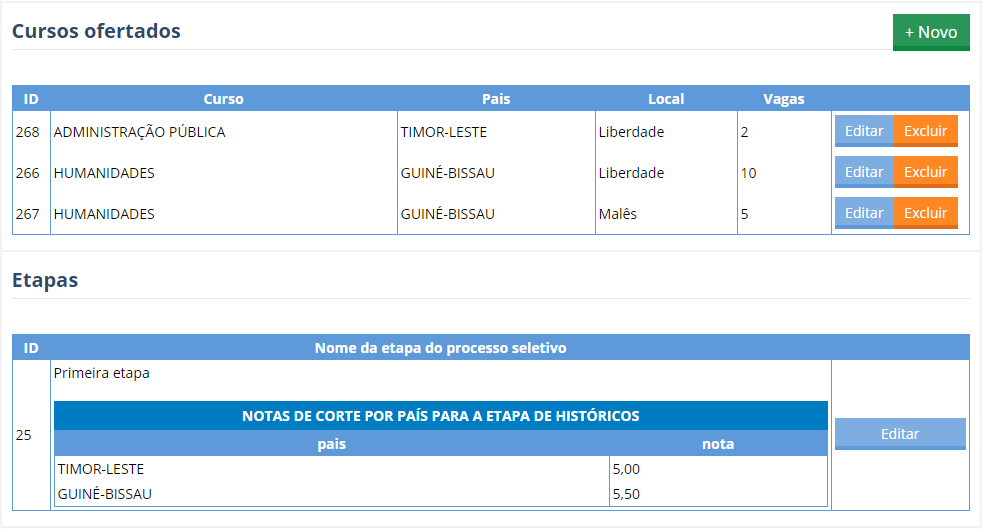Edit the Administração Pública course row
Screen dimensions: 982x529
tap(863, 131)
